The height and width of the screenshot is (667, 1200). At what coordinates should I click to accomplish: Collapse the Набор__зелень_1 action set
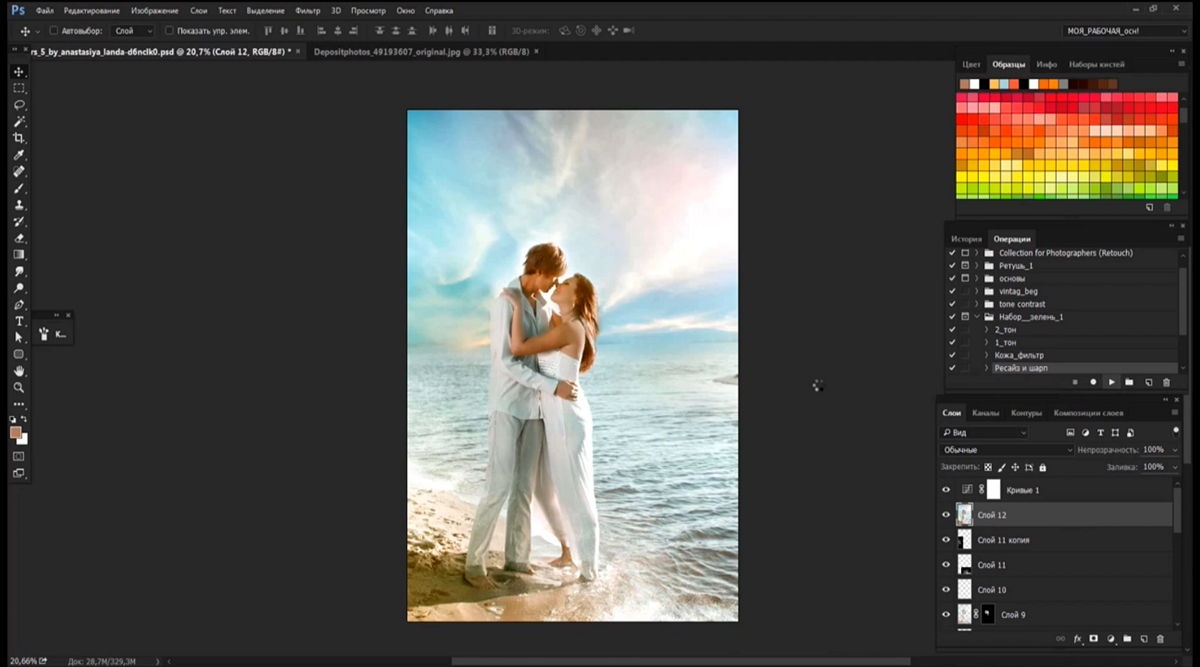pos(977,317)
